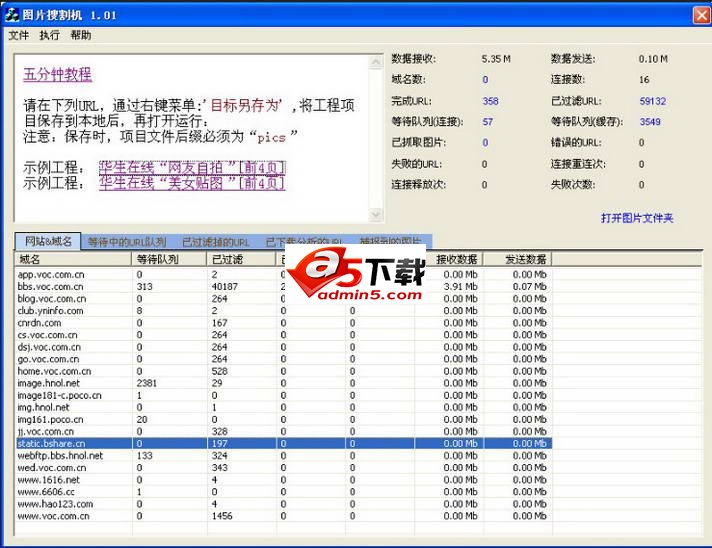Click the 等待队列(缓存) value 3549

(x=650, y=122)
